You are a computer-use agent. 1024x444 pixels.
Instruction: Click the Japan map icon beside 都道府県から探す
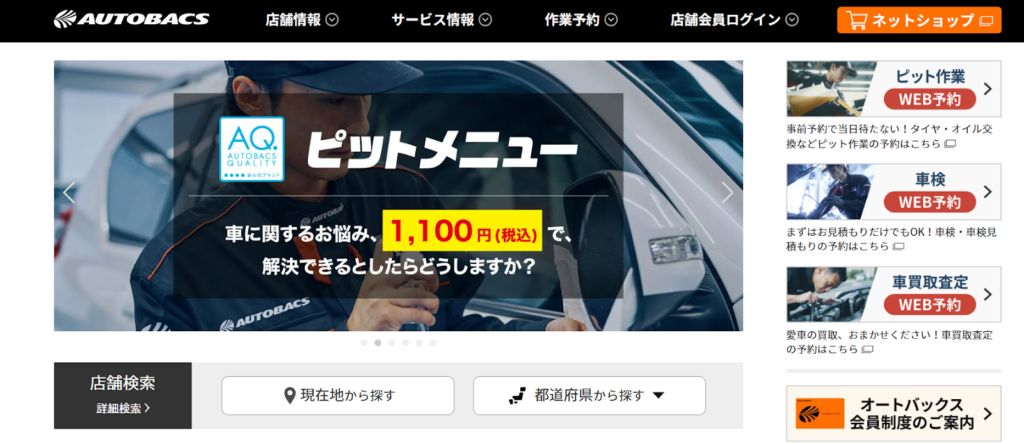pos(518,396)
